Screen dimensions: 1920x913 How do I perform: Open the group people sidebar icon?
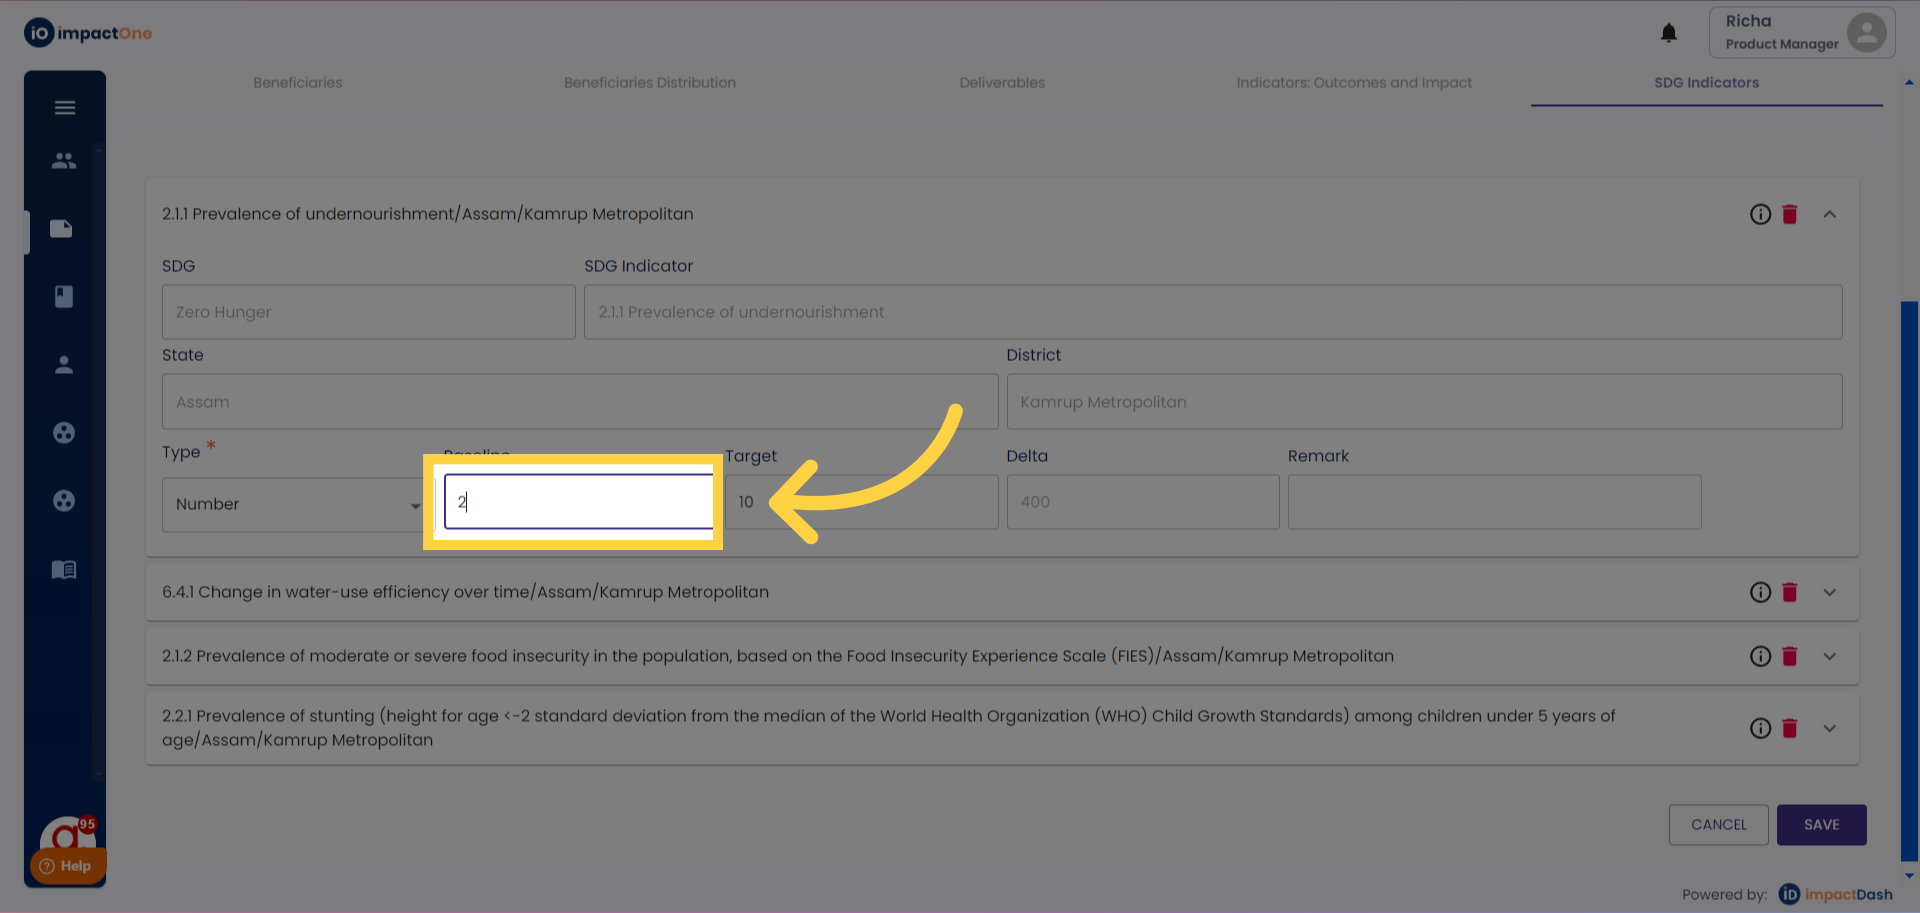[64, 160]
